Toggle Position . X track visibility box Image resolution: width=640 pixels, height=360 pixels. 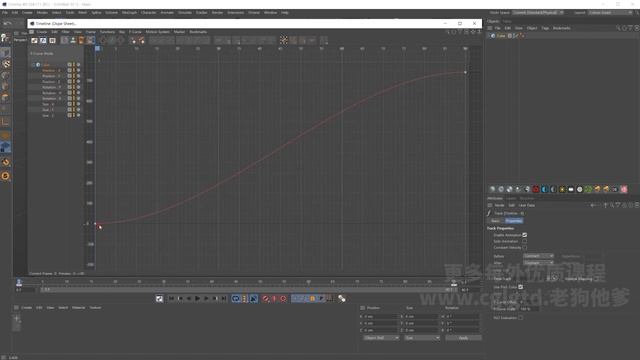[69, 70]
